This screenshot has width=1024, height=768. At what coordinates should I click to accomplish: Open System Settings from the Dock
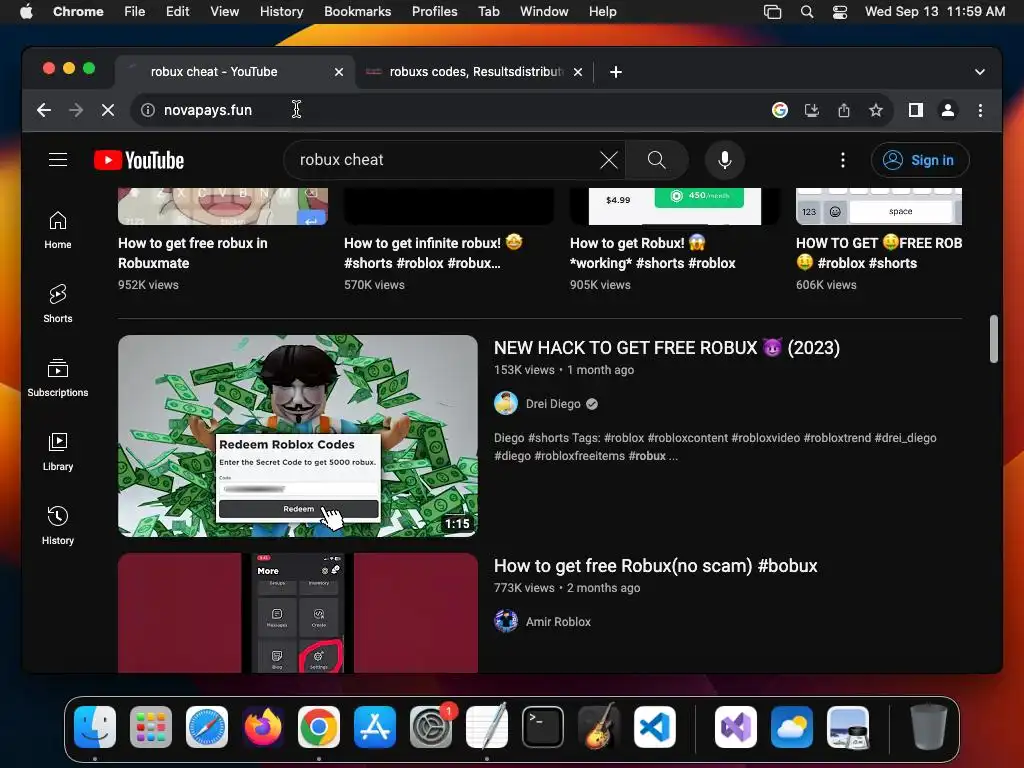(431, 727)
